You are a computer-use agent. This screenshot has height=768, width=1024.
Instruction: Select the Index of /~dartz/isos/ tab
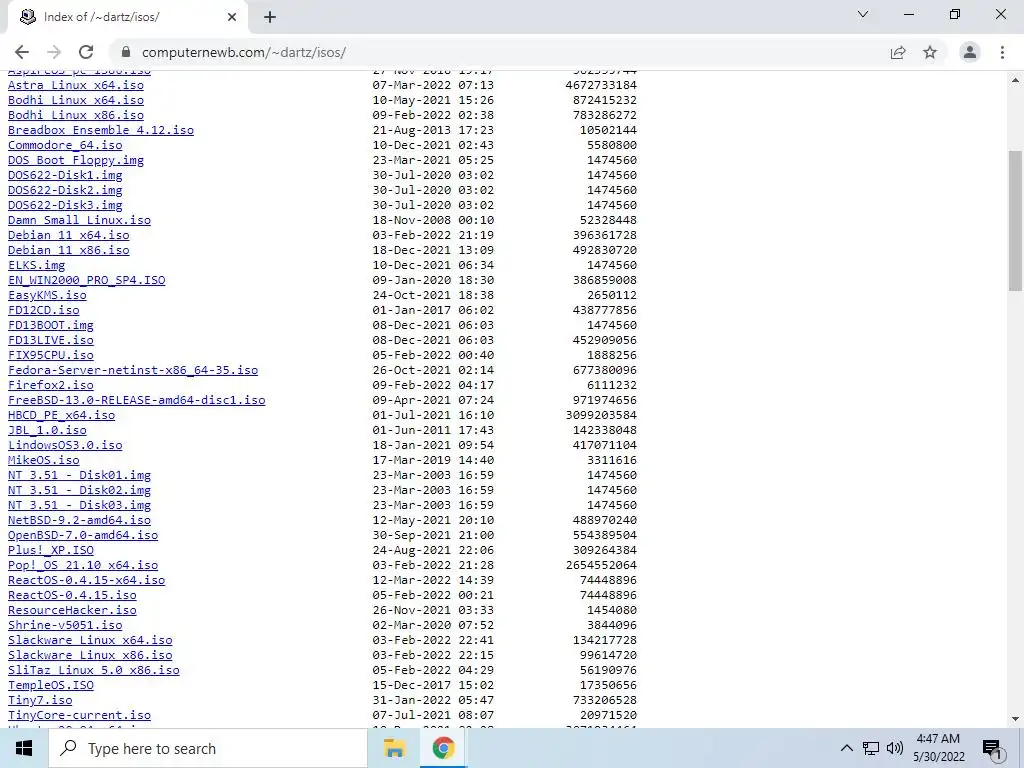click(127, 17)
